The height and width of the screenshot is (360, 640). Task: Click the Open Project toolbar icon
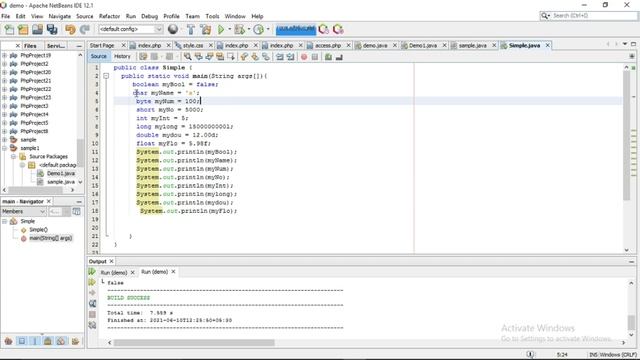[37, 29]
